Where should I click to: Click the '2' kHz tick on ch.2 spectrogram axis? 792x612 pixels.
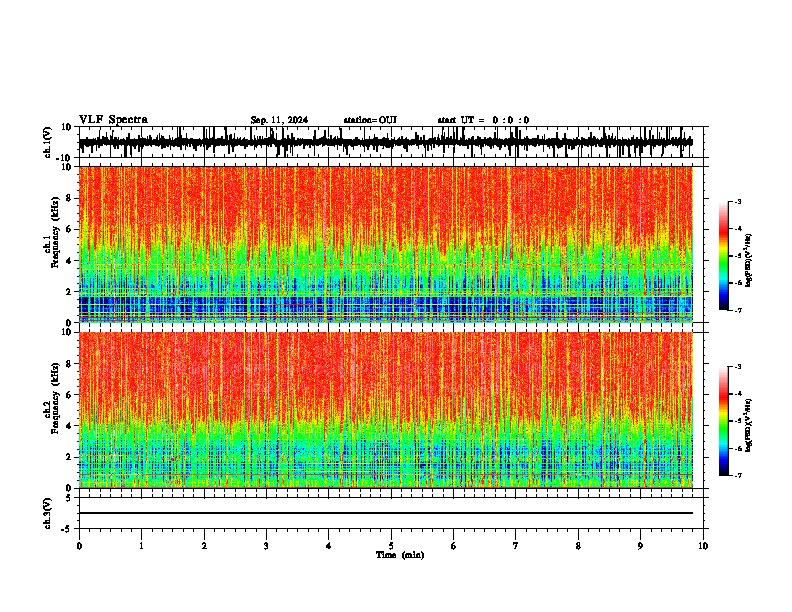[69, 457]
